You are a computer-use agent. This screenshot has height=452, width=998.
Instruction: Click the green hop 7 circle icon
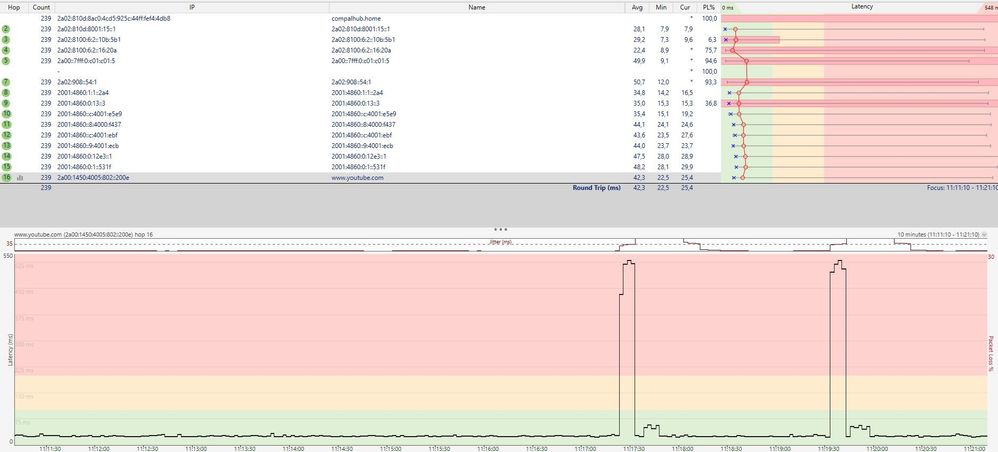6,82
